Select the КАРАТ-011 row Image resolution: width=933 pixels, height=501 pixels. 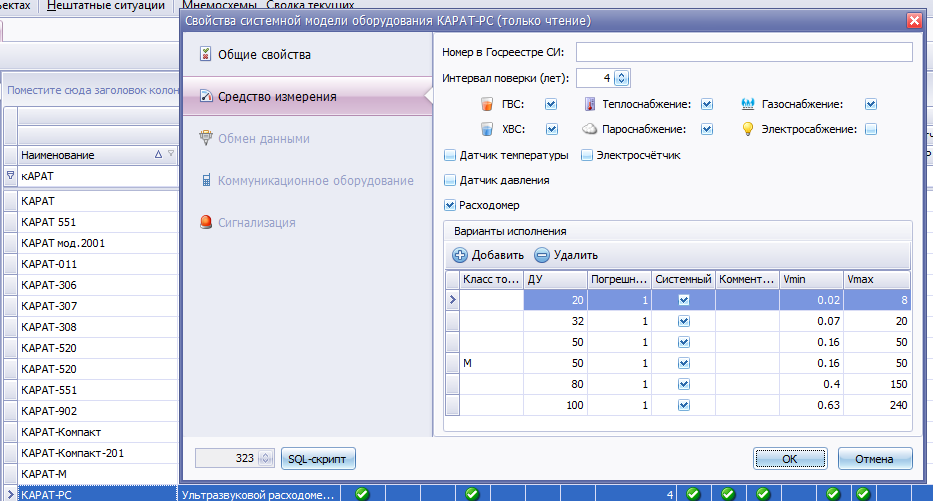98,264
